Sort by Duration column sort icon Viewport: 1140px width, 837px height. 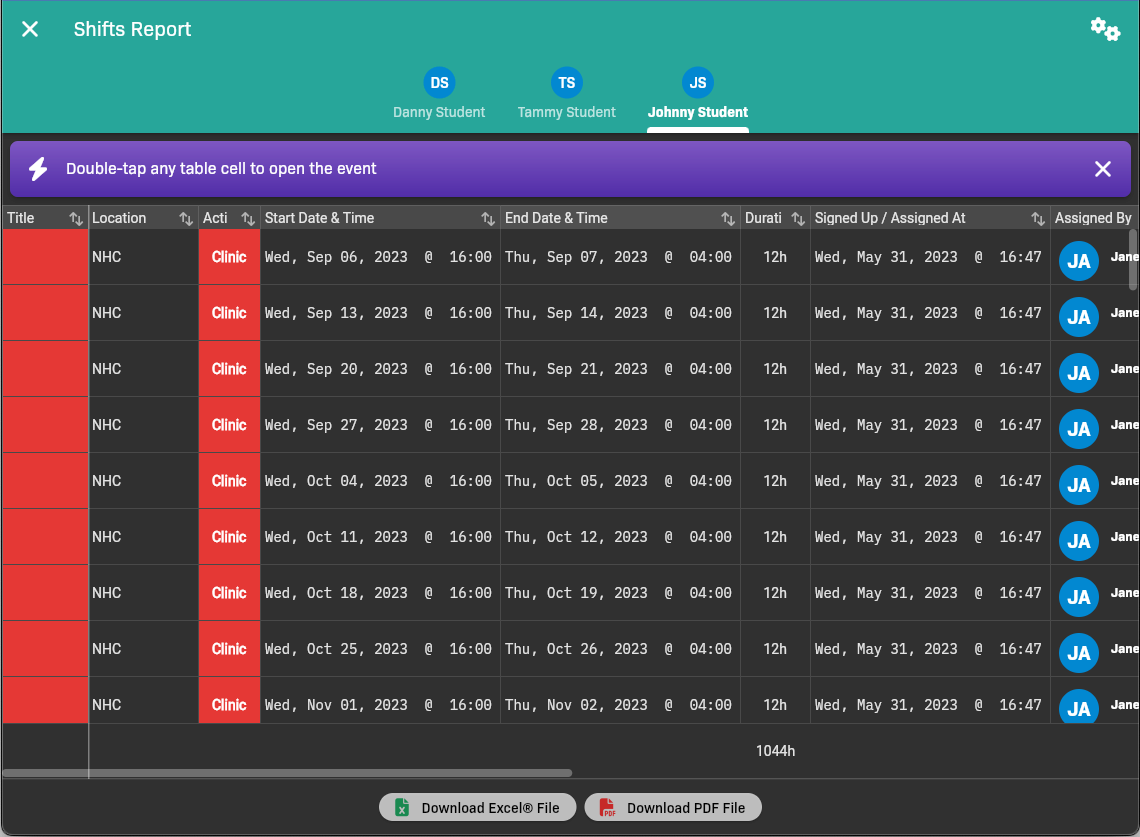[798, 218]
